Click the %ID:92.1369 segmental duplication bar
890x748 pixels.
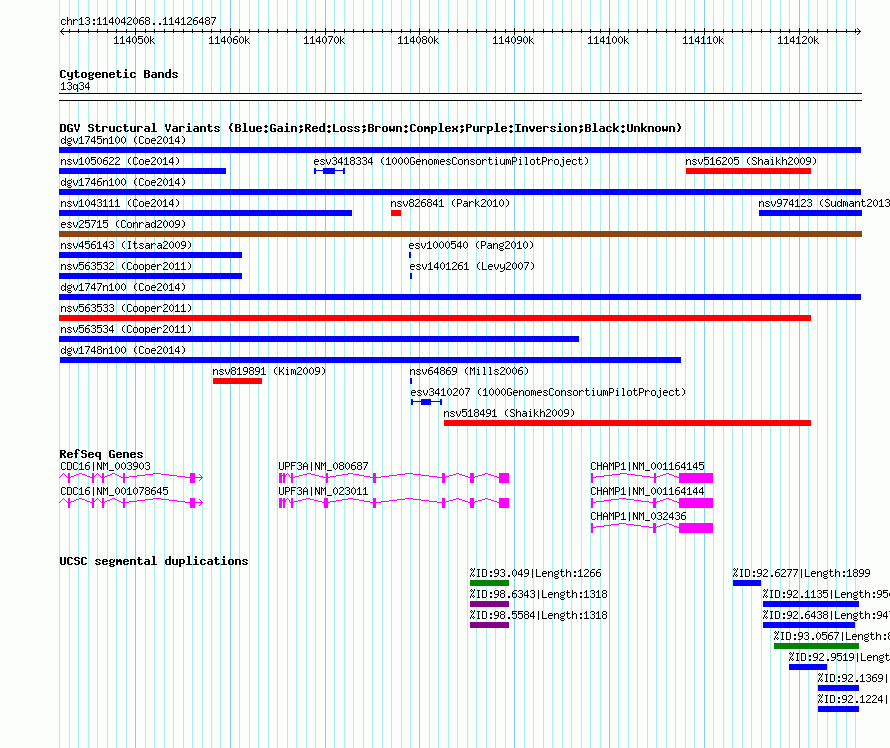838,688
